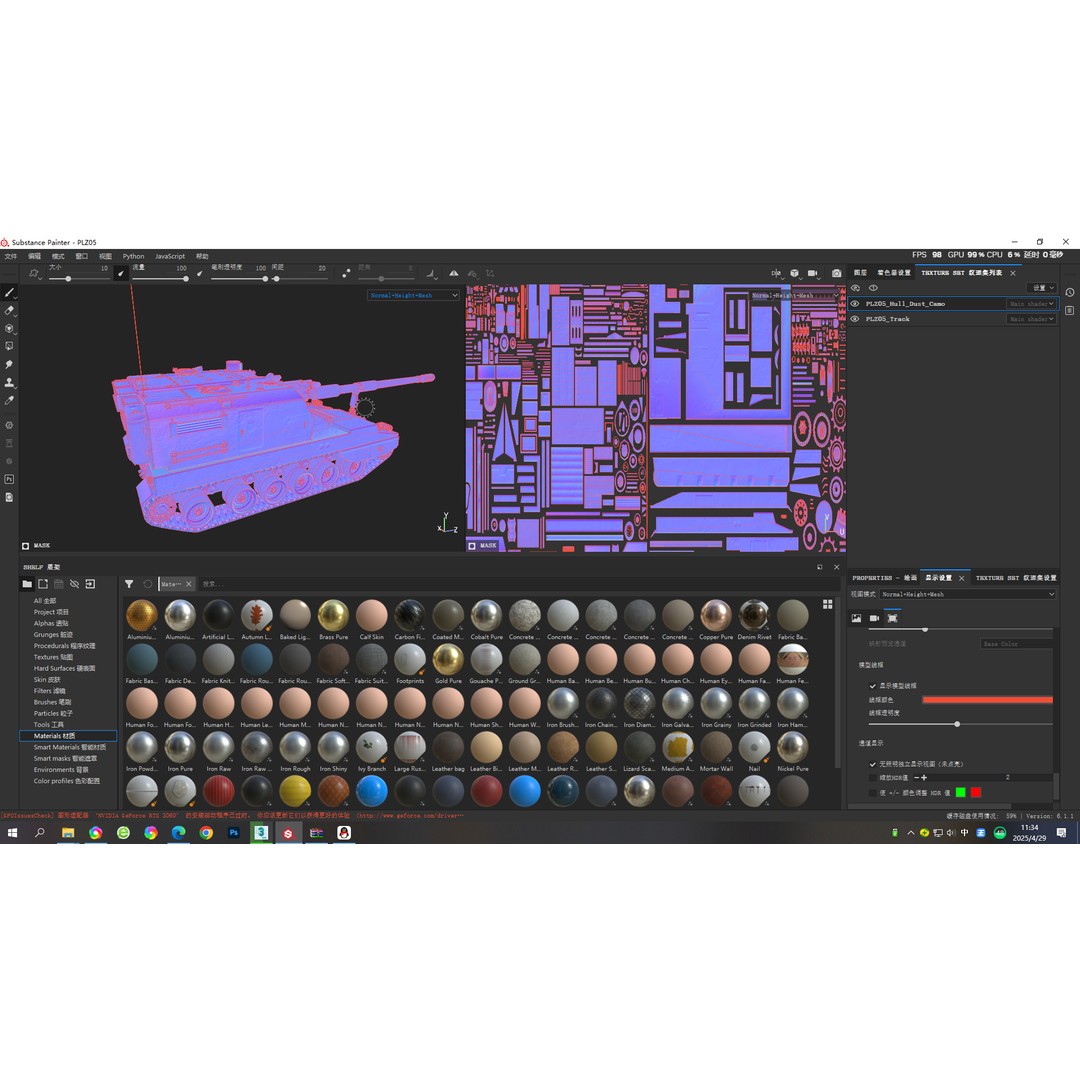The image size is (1080, 1080).
Task: Click the shelf folder icon
Action: click(x=27, y=584)
